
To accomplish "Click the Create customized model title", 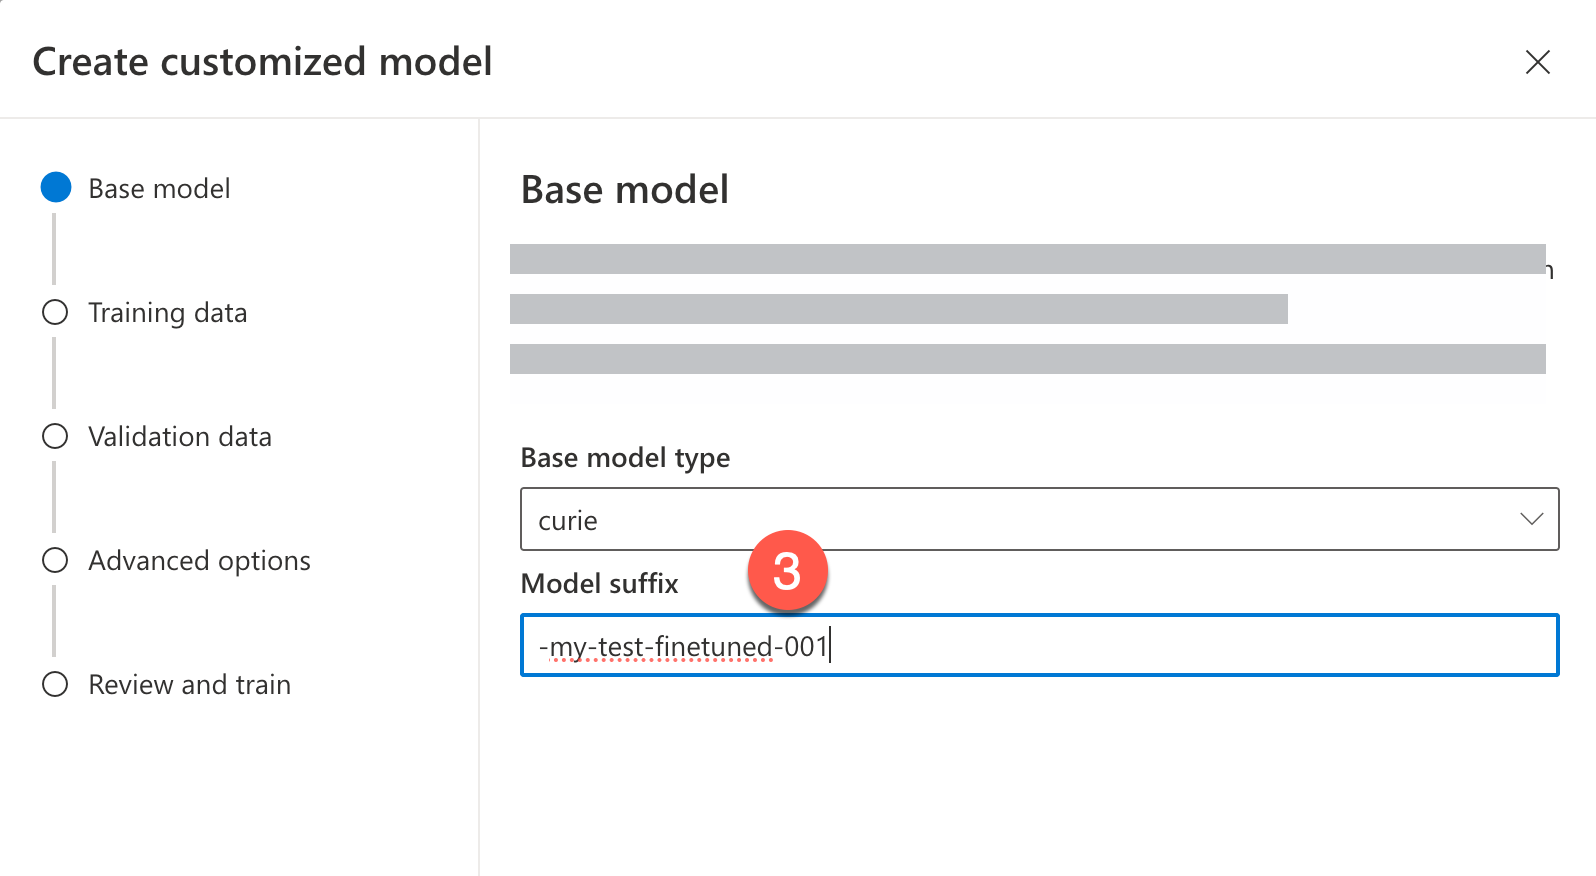I will pyautogui.click(x=262, y=61).
